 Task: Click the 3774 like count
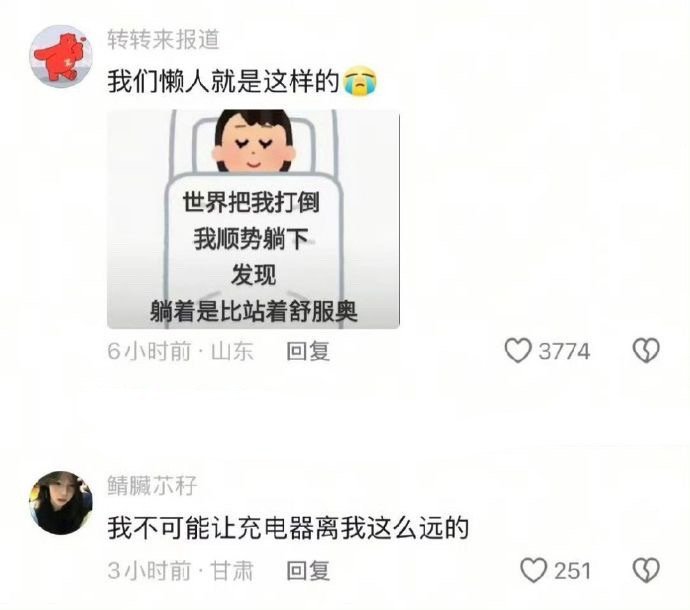click(564, 351)
